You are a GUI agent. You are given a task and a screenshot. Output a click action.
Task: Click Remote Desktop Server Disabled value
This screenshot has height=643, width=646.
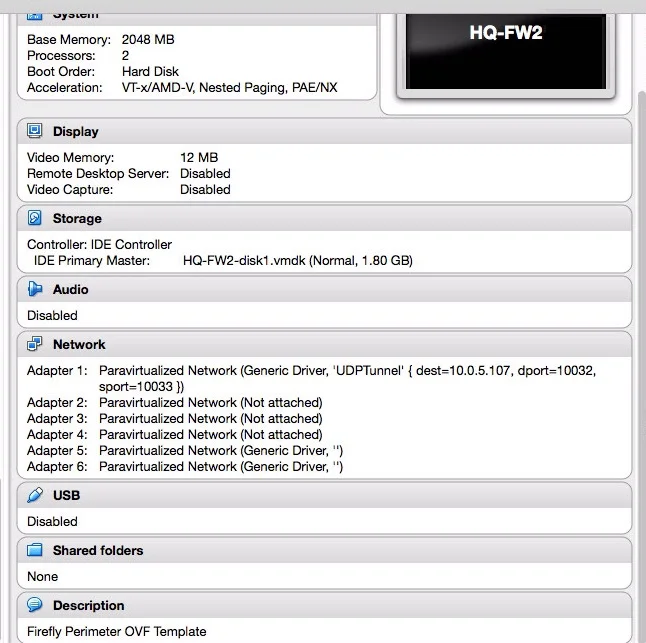(205, 173)
